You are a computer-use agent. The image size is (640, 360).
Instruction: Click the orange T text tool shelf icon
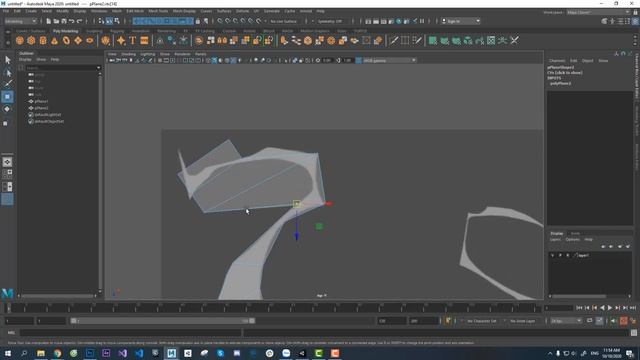tap(133, 40)
